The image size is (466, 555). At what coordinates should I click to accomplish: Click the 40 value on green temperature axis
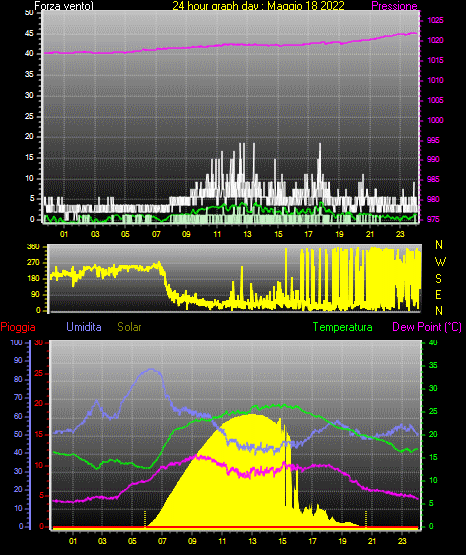pyautogui.click(x=433, y=342)
